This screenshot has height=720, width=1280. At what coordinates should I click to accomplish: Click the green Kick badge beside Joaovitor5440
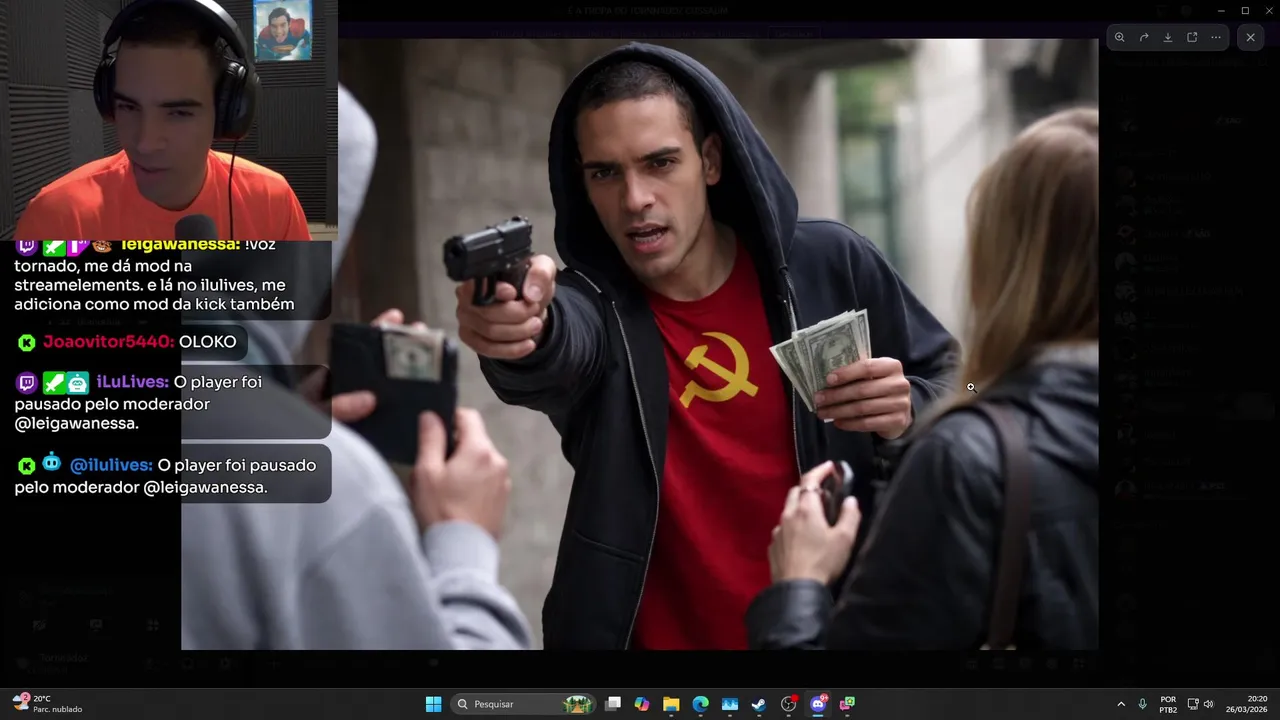tap(27, 342)
